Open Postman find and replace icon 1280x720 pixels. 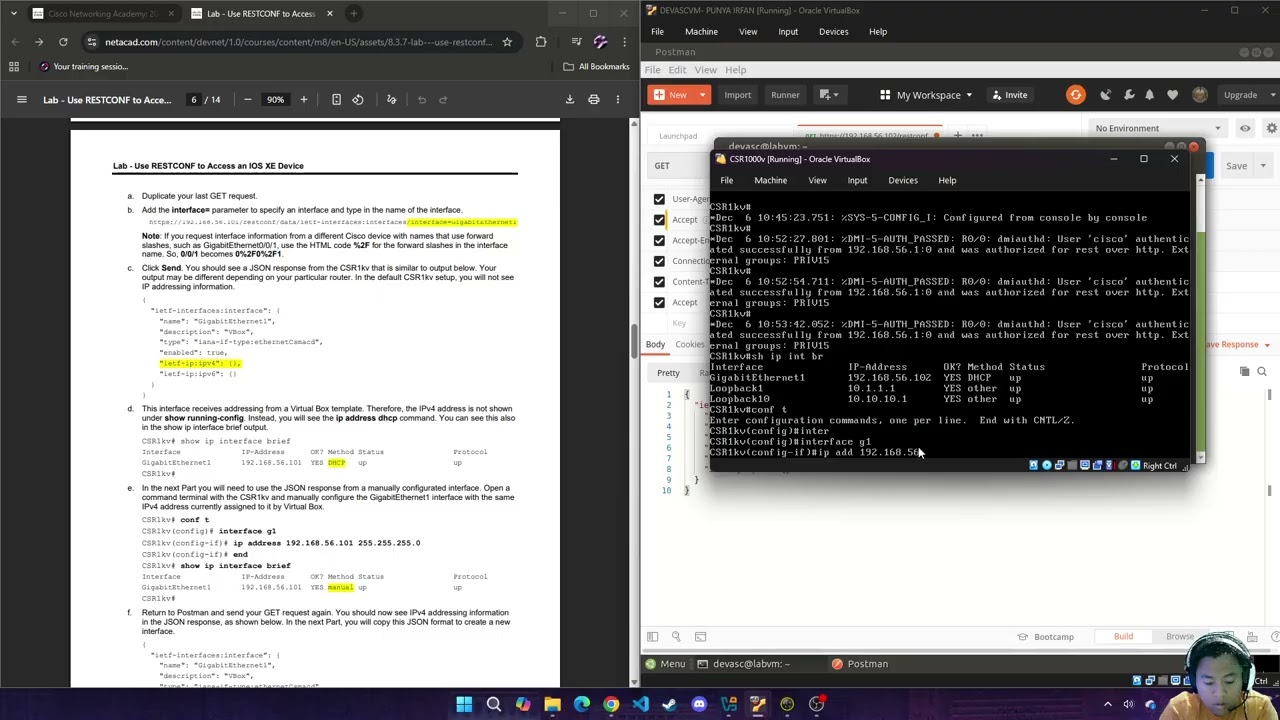676,637
